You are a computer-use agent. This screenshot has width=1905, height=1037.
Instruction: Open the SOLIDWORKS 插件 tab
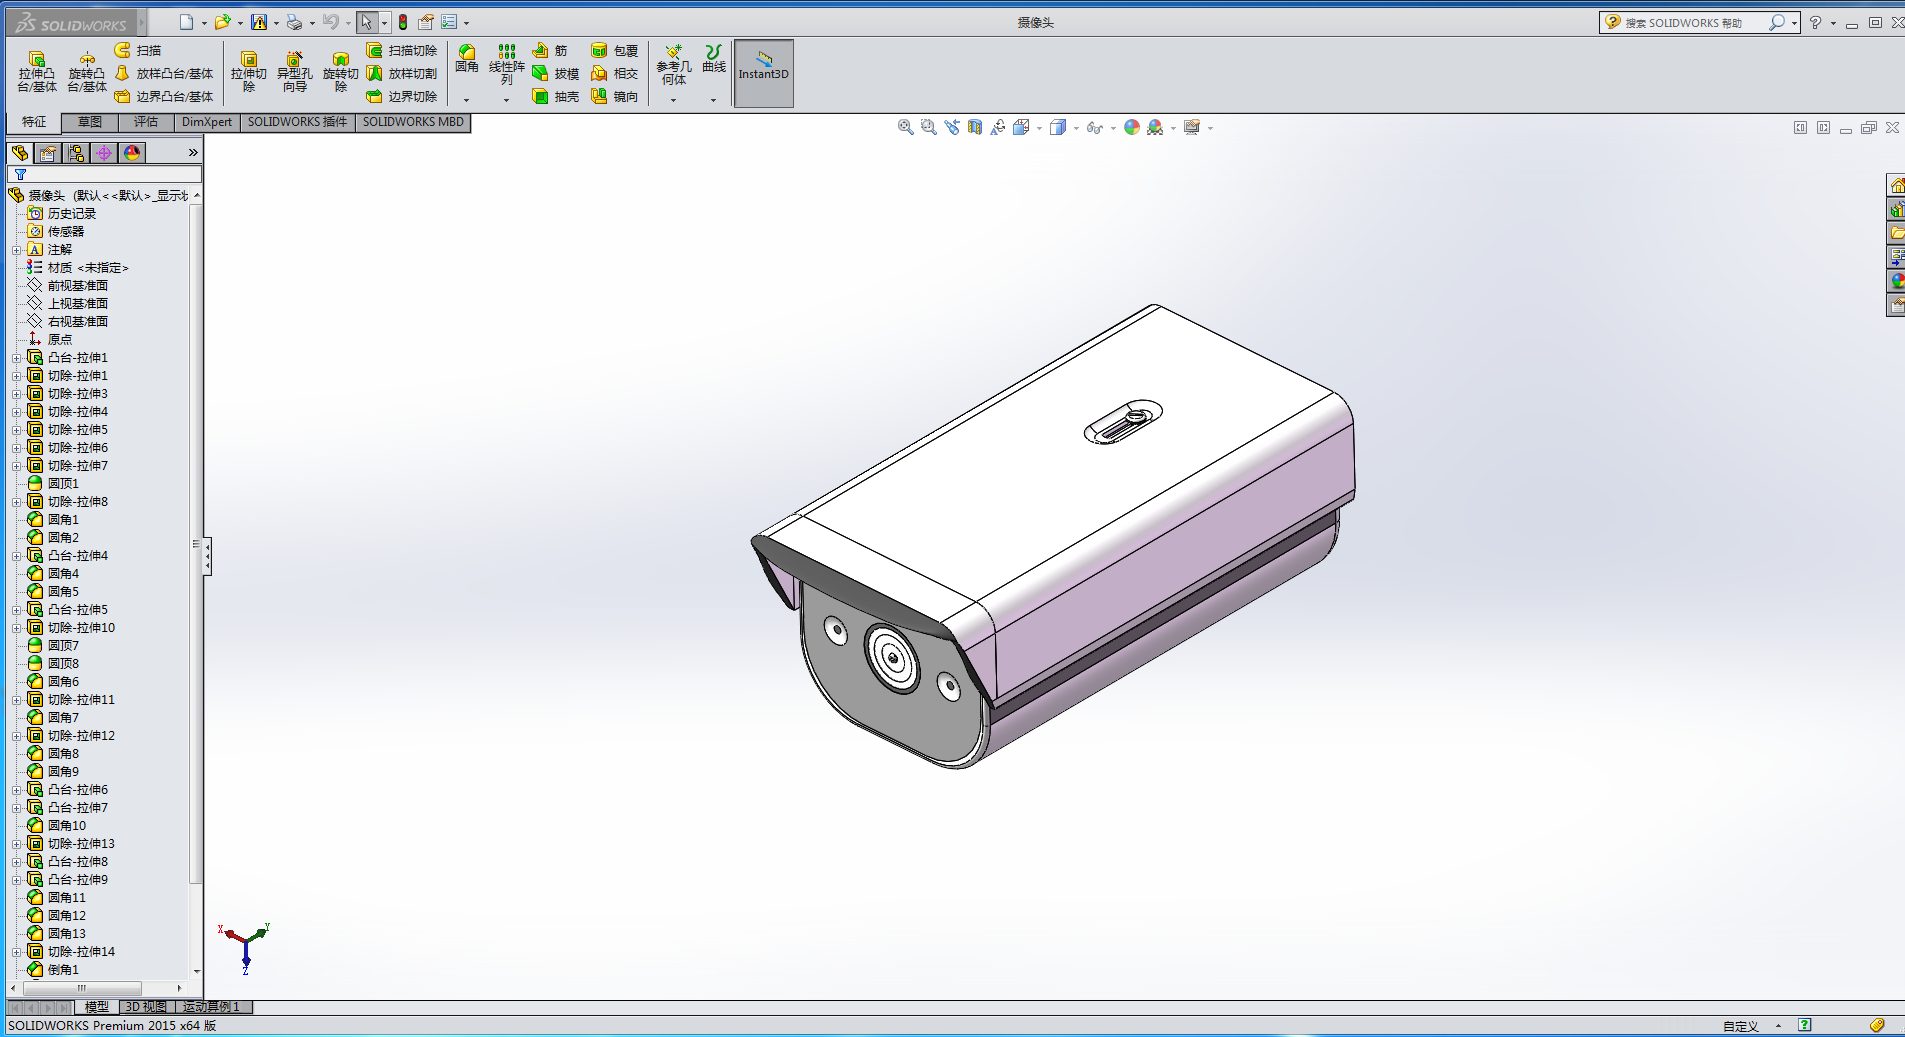(298, 122)
